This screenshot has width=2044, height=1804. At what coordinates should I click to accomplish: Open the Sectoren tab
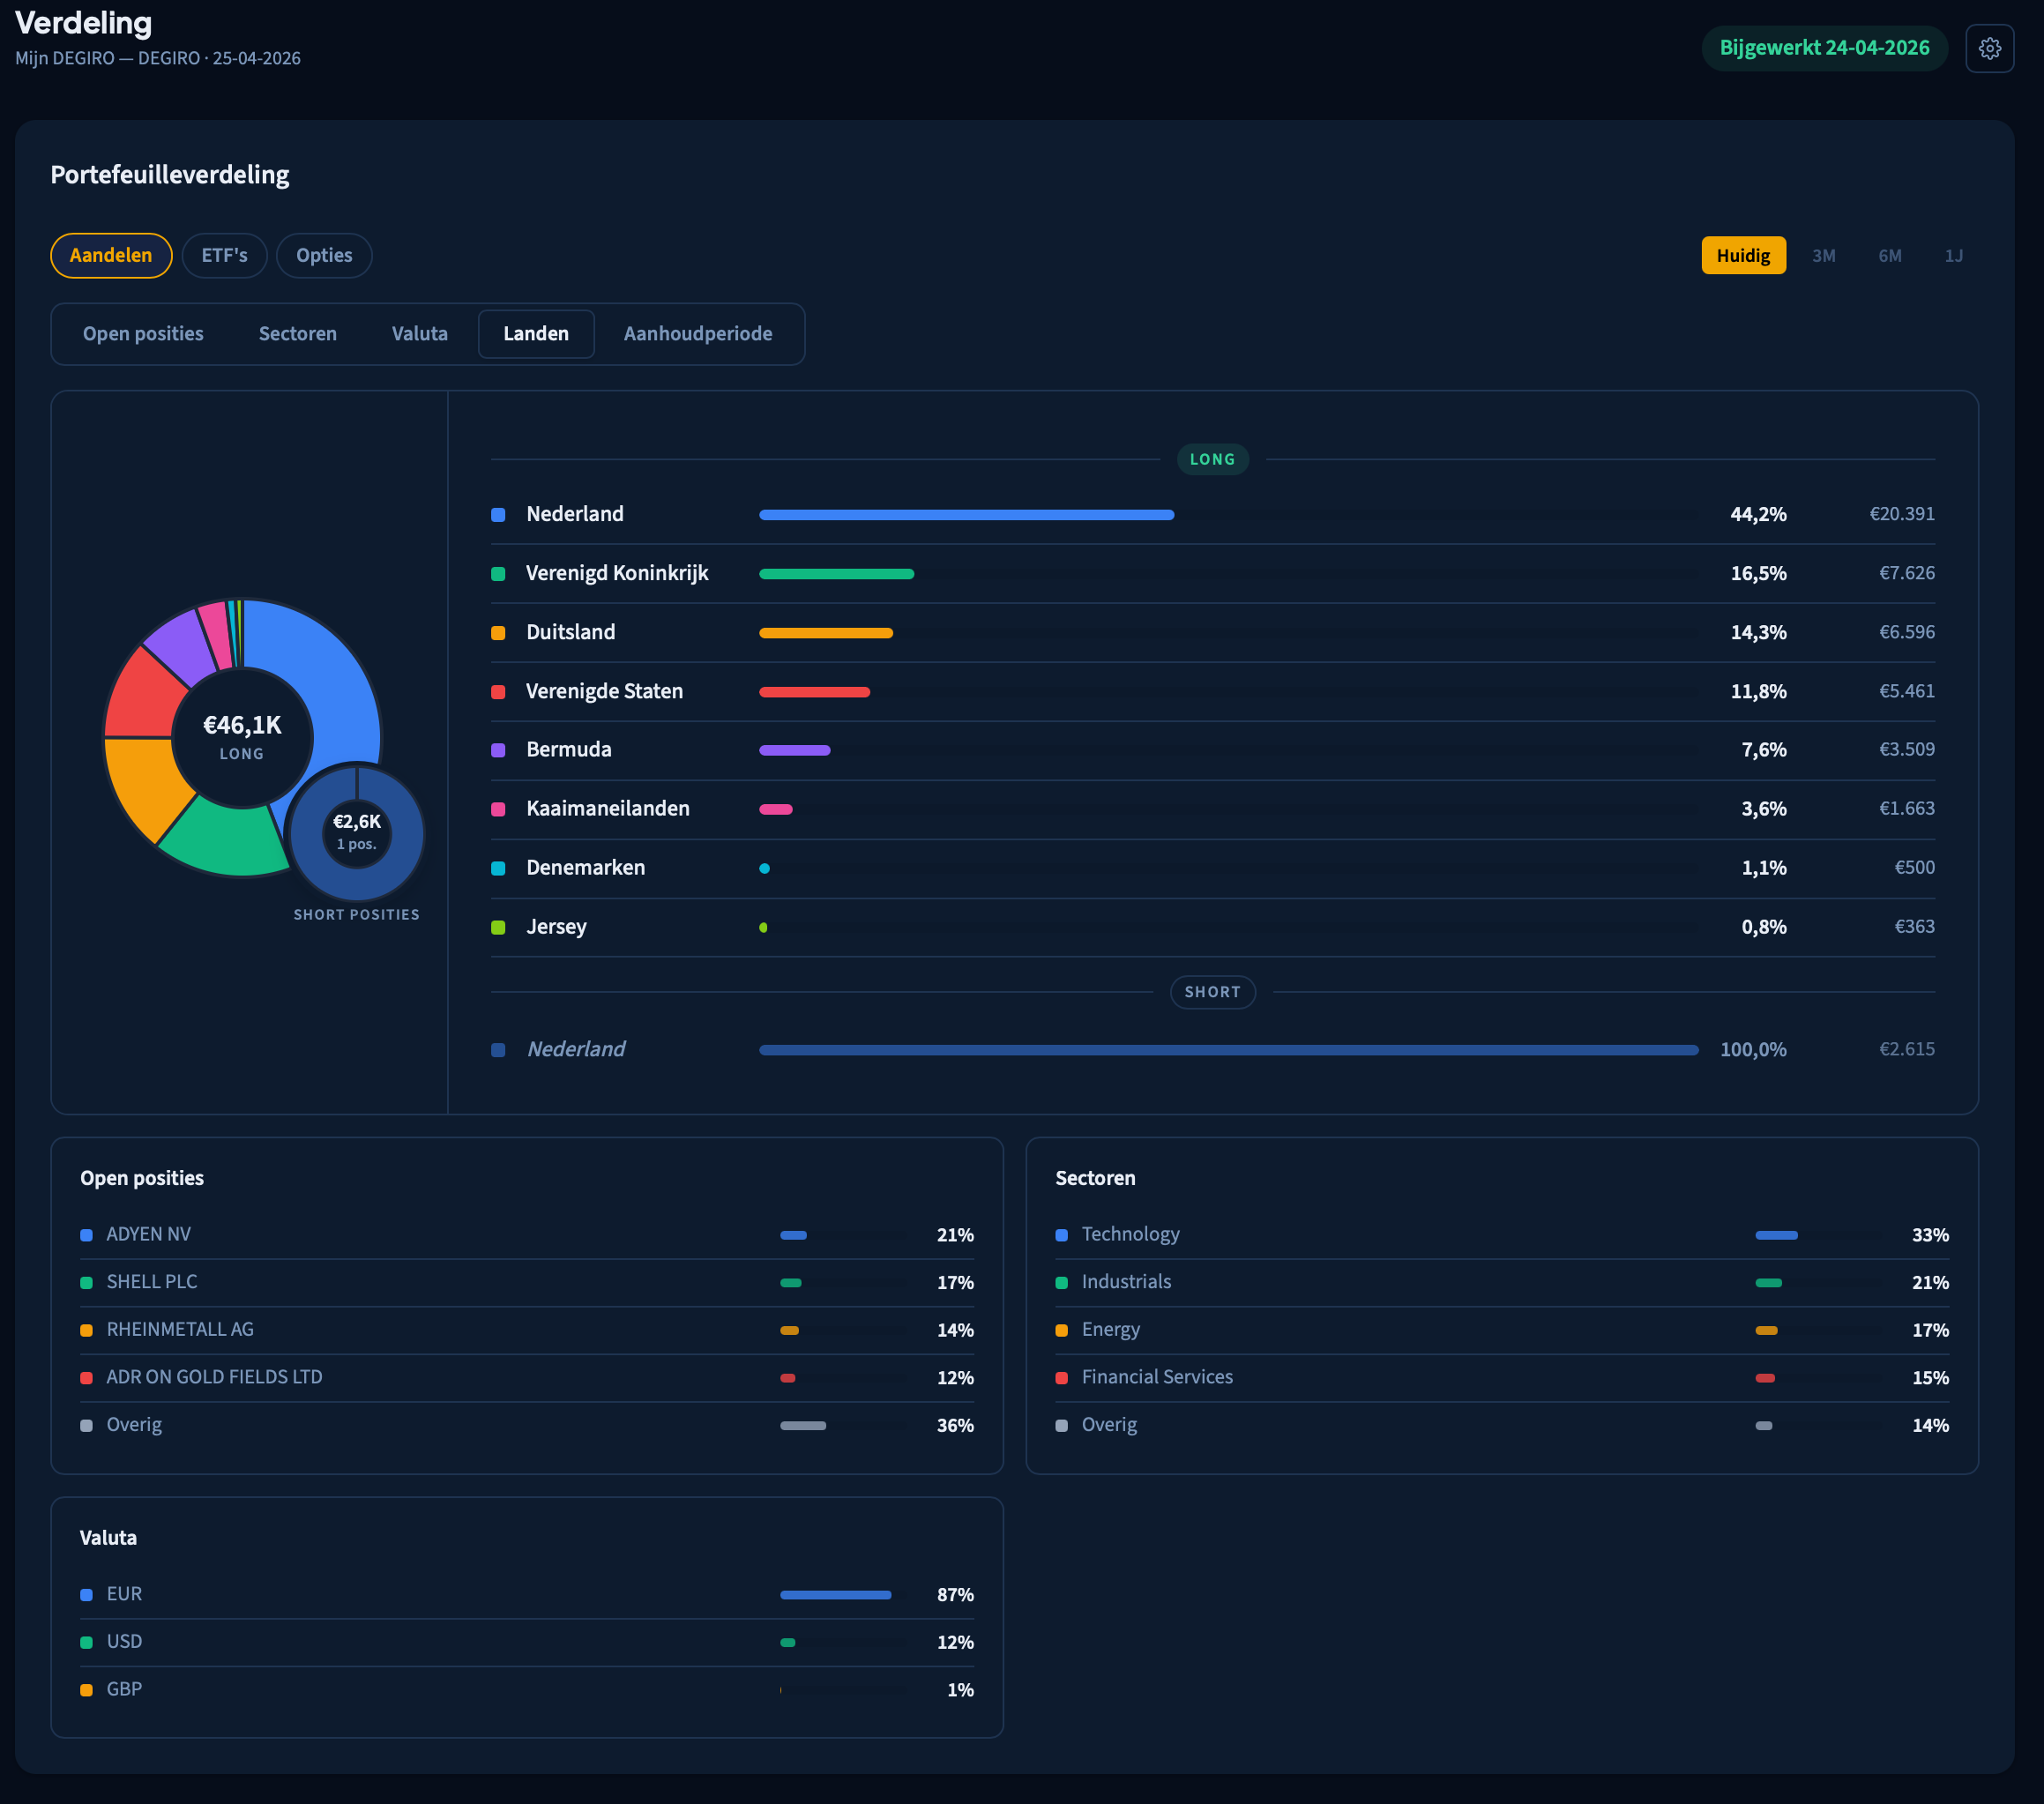click(x=297, y=334)
